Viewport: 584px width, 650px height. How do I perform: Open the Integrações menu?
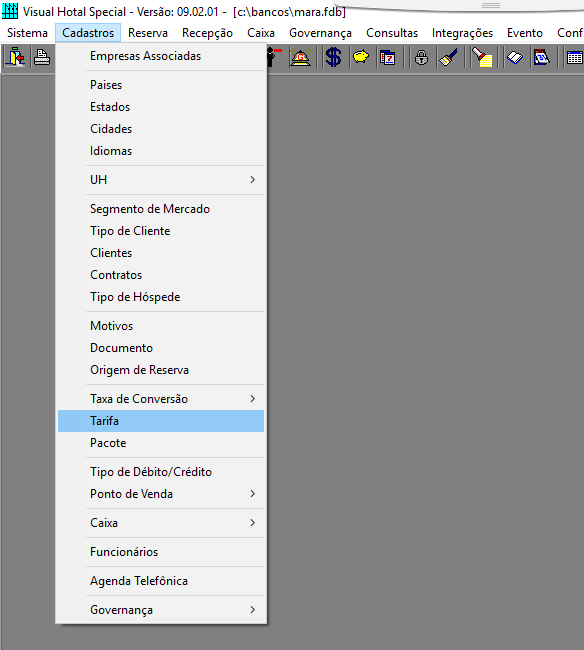[x=462, y=33]
